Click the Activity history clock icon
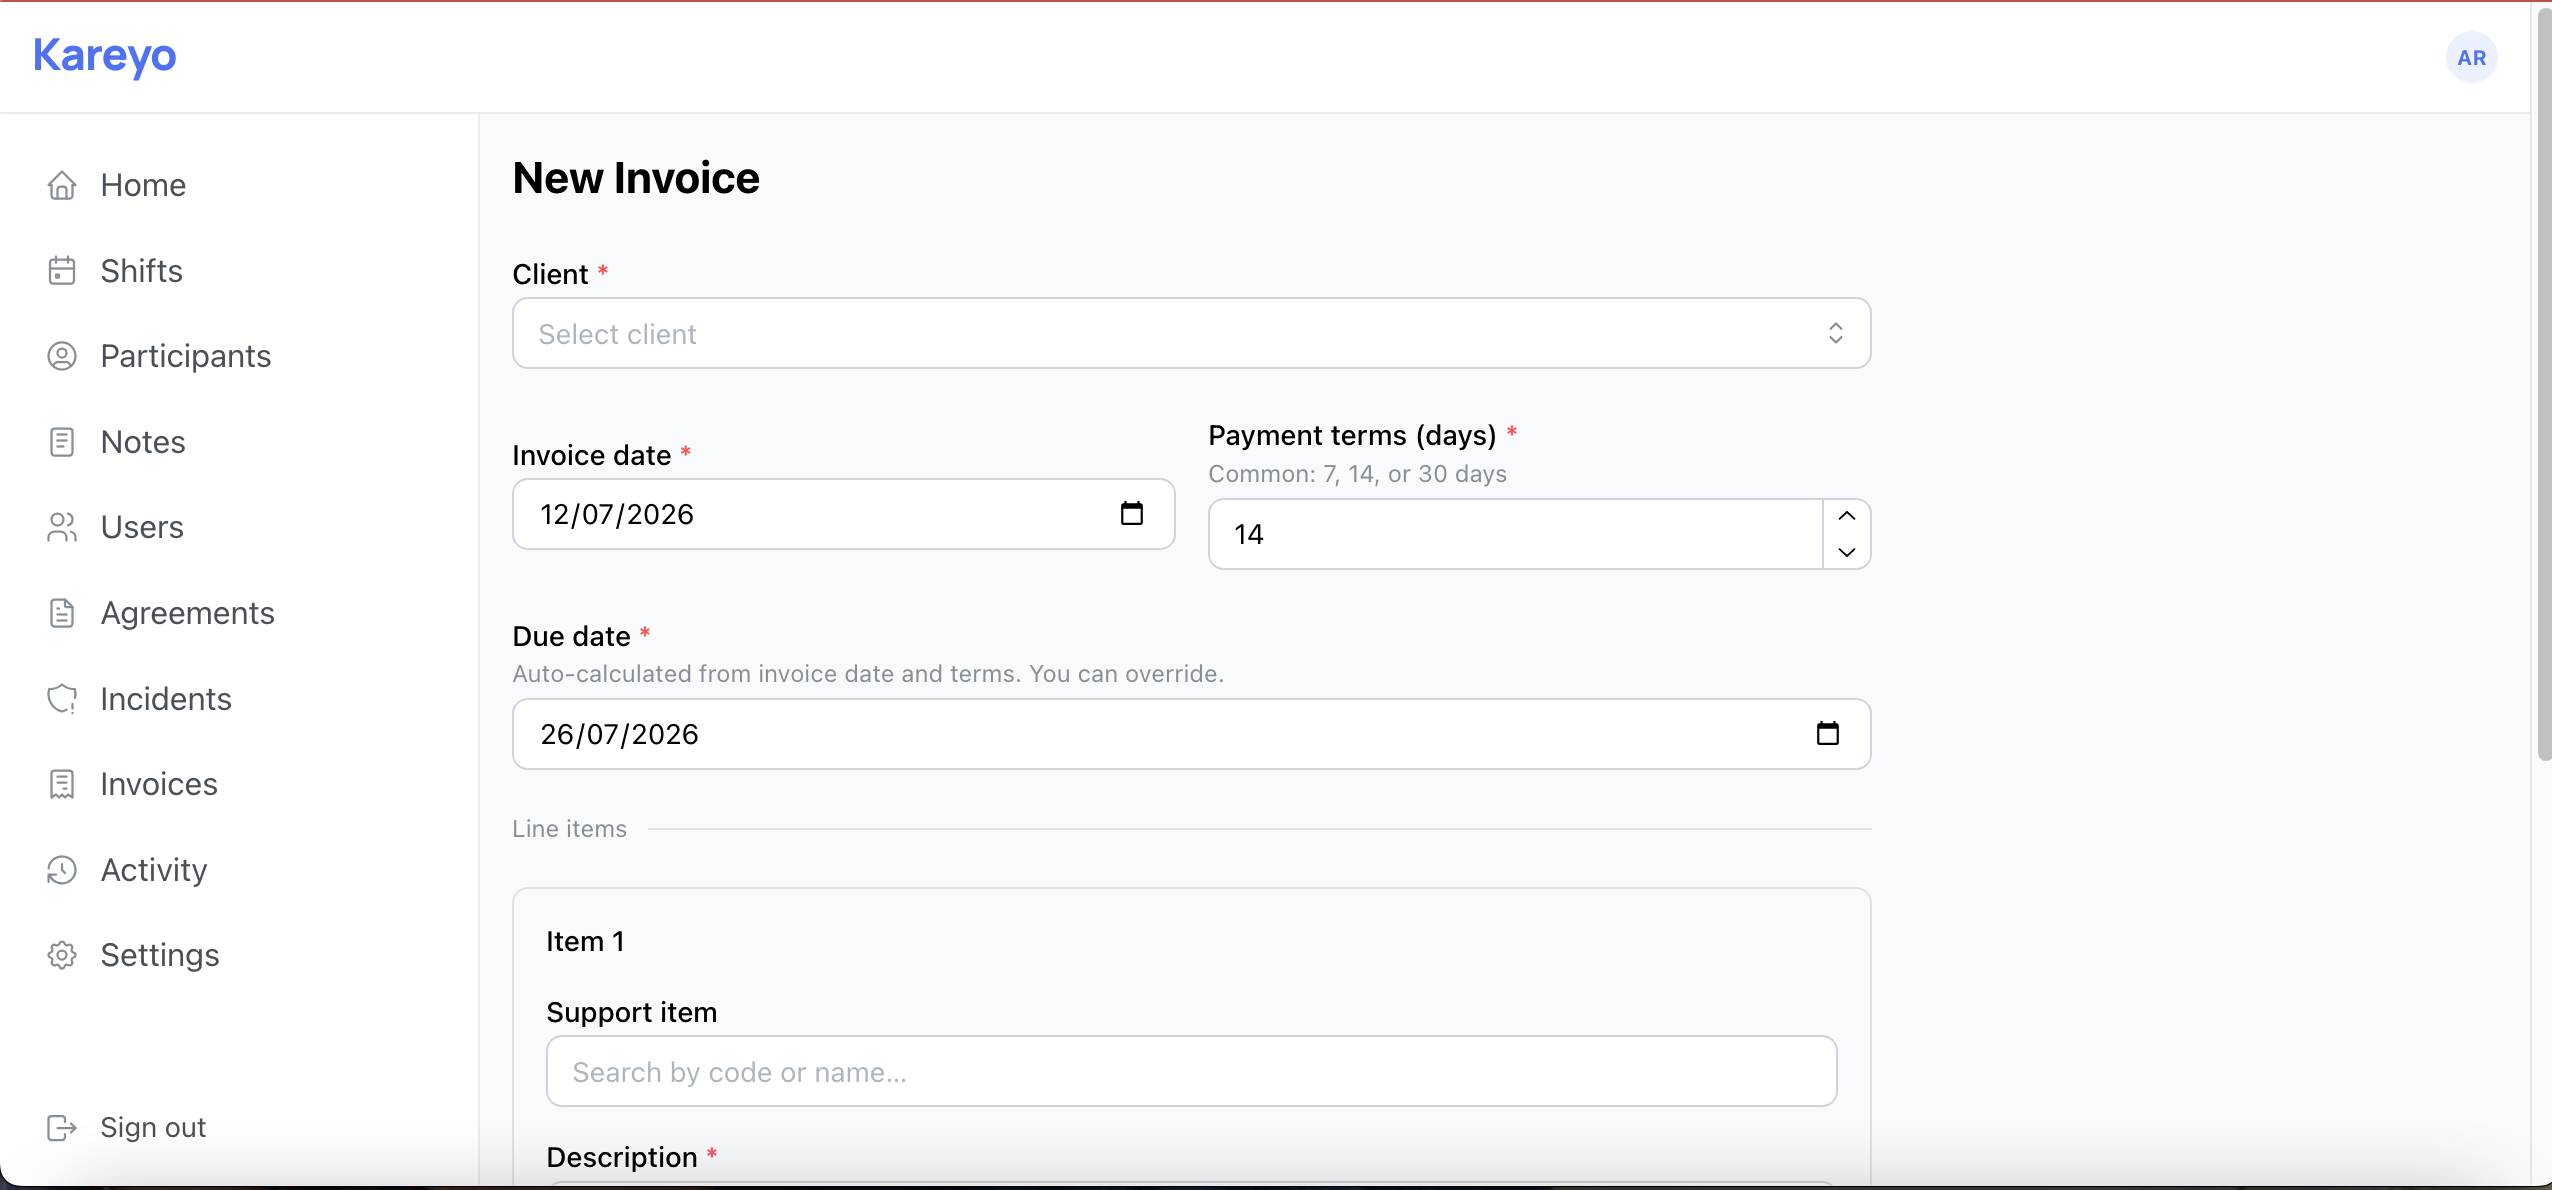 coord(62,870)
